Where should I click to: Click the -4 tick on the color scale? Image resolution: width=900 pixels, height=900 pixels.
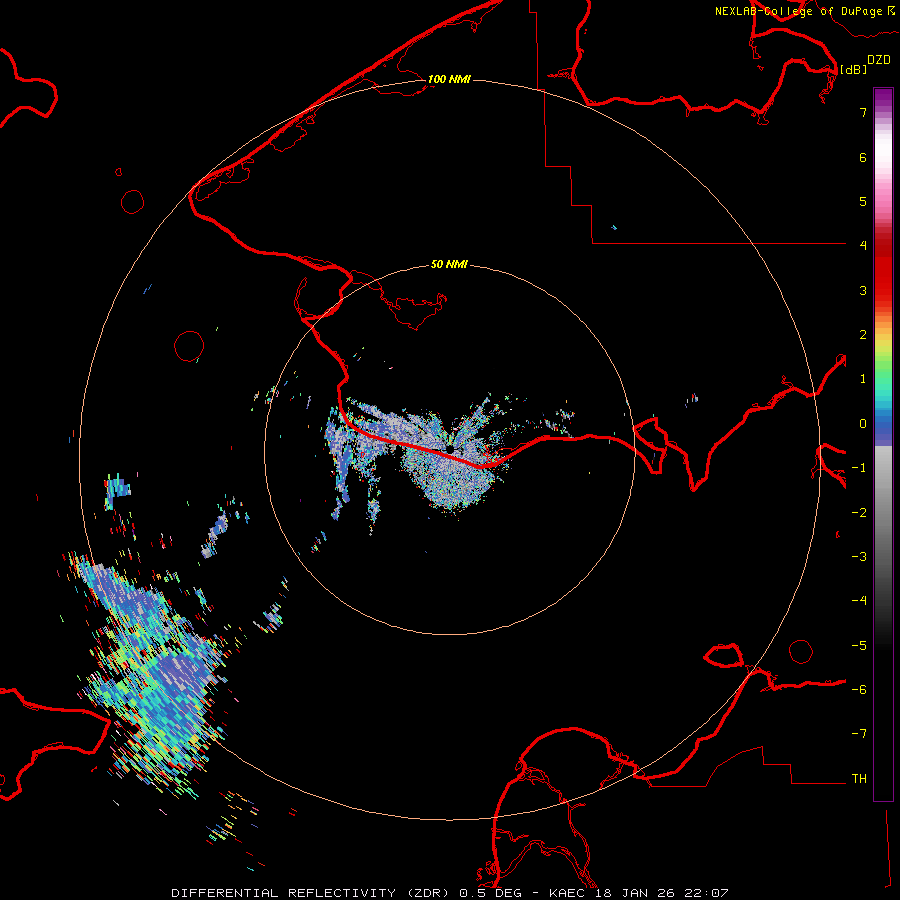(x=859, y=601)
